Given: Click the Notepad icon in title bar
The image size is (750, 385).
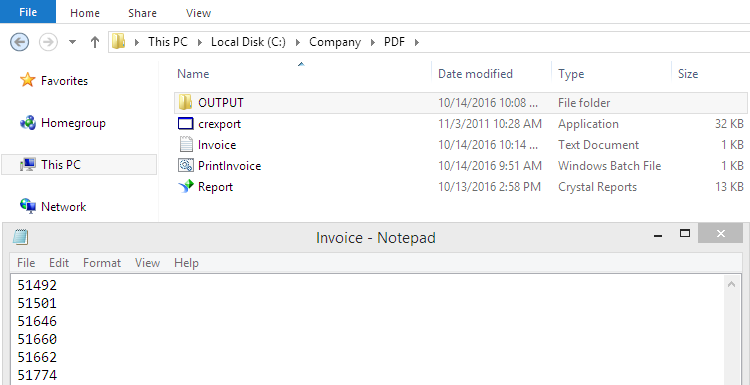Looking at the screenshot, I should click(21, 237).
